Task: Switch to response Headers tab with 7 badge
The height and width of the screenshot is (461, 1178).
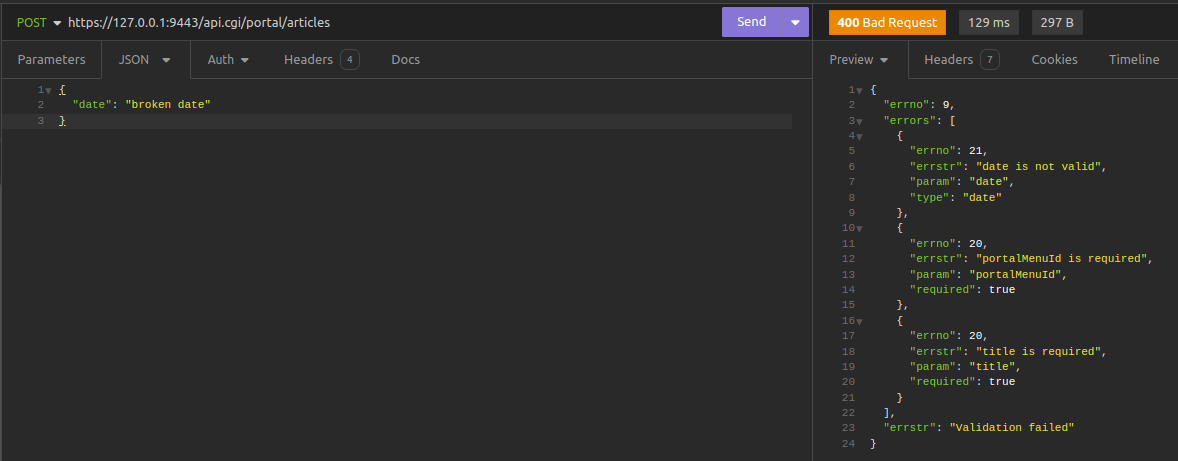Action: (x=960, y=60)
